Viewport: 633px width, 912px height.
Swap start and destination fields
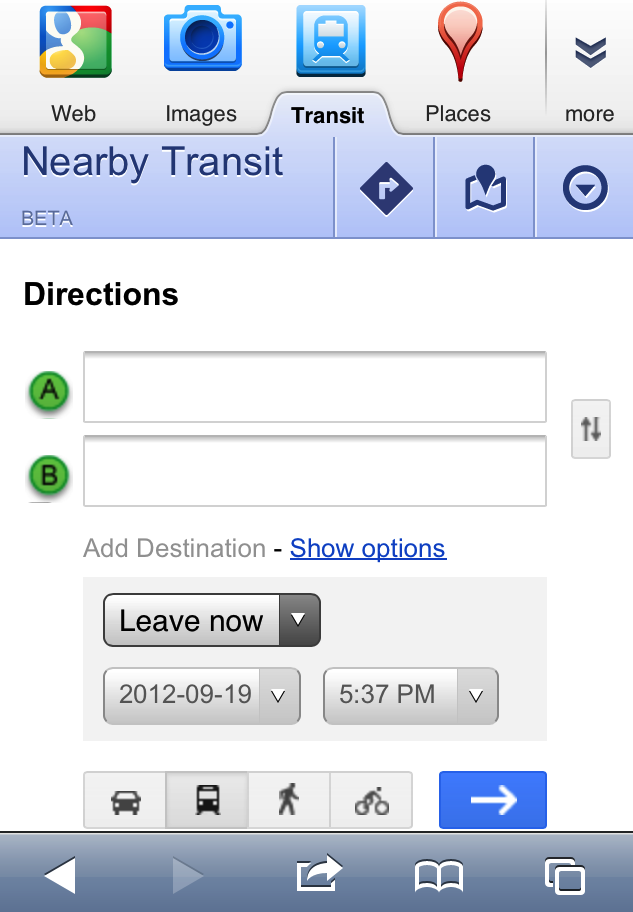click(590, 429)
